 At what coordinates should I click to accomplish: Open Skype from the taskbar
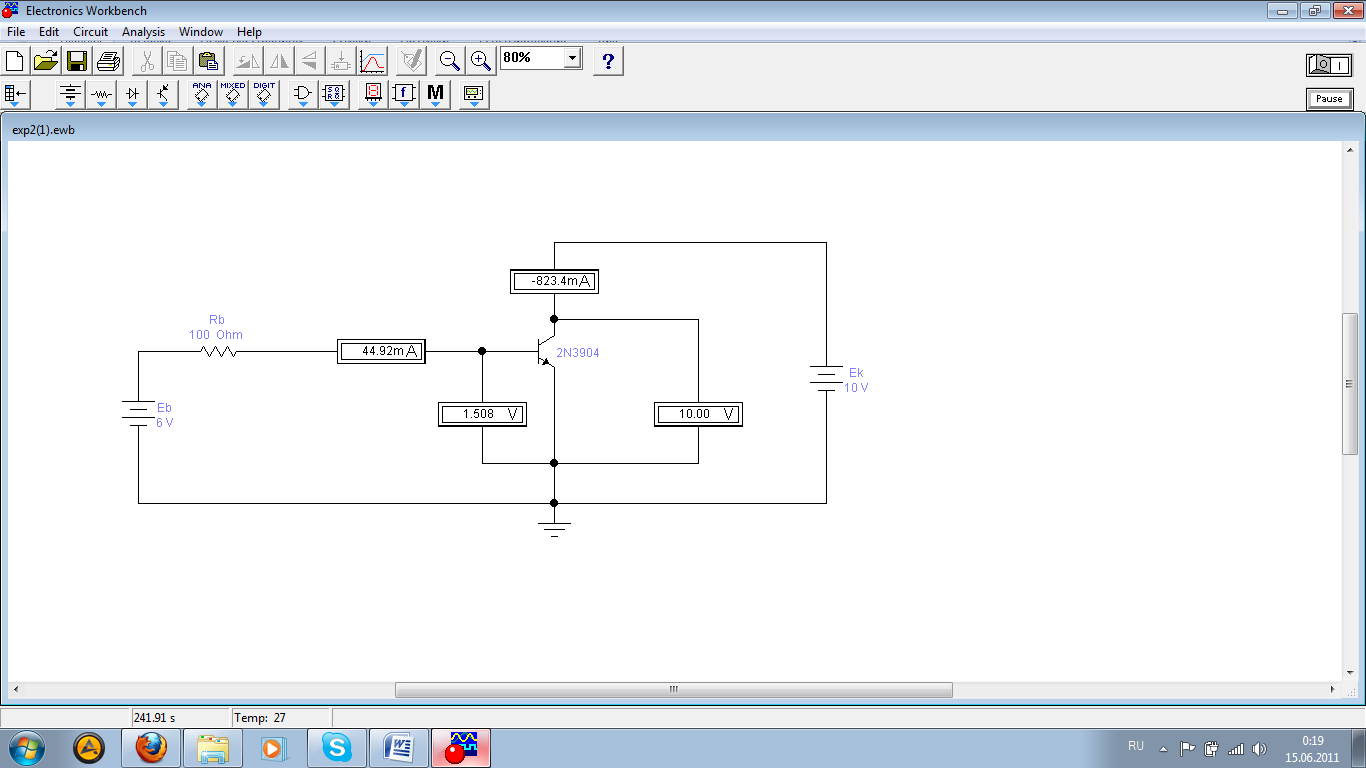pyautogui.click(x=337, y=748)
